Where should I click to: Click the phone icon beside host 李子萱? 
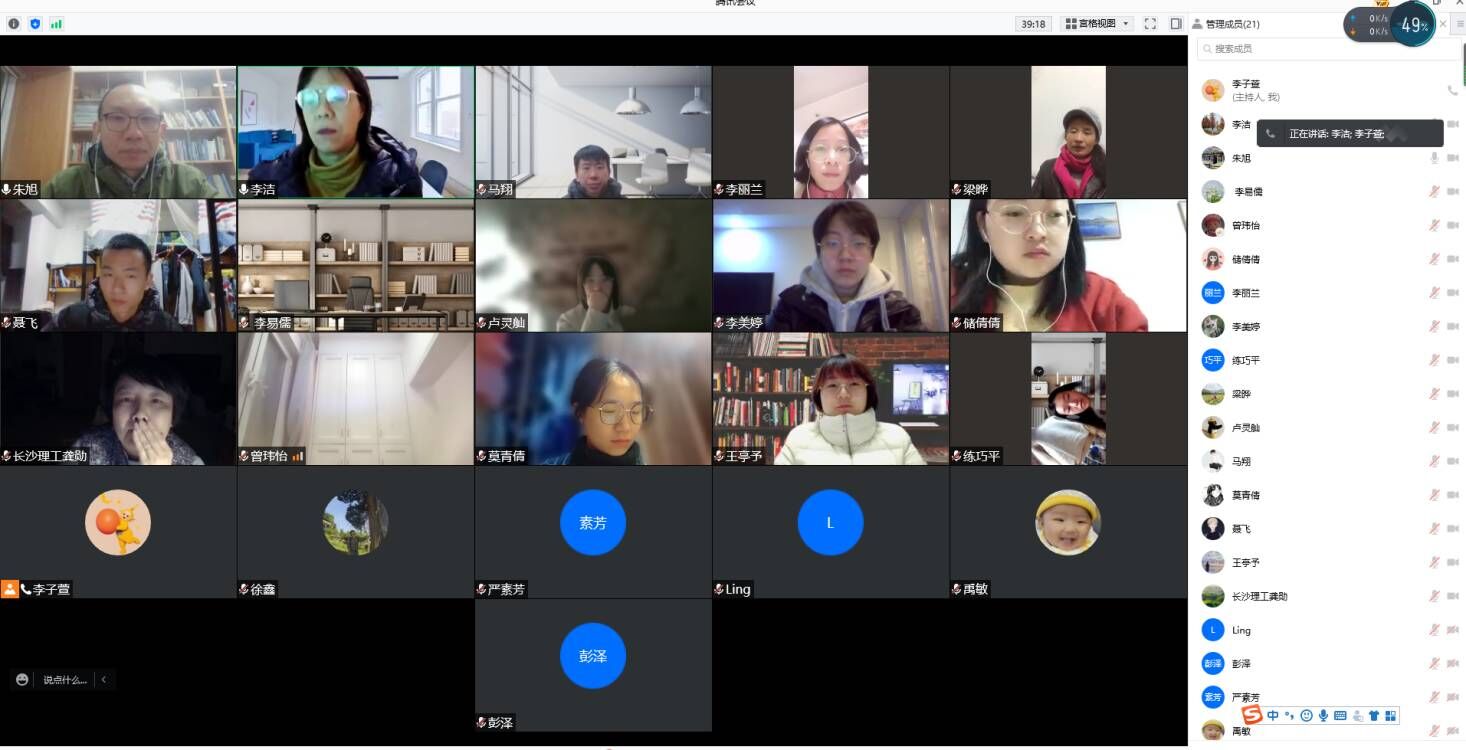coord(1452,91)
